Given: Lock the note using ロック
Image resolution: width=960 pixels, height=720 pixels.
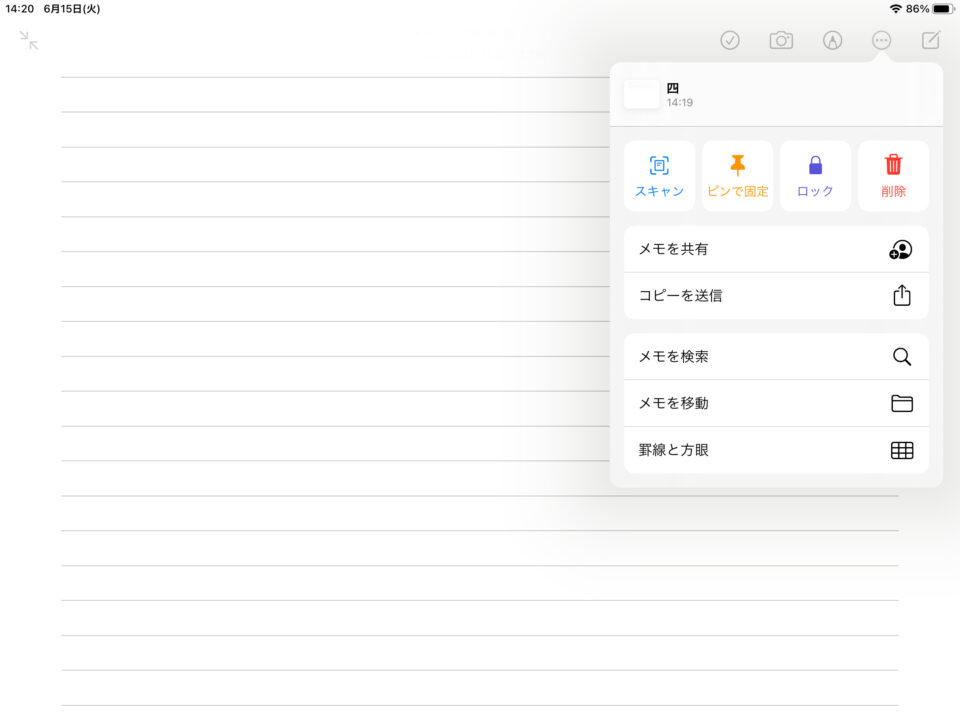Looking at the screenshot, I should tap(815, 176).
